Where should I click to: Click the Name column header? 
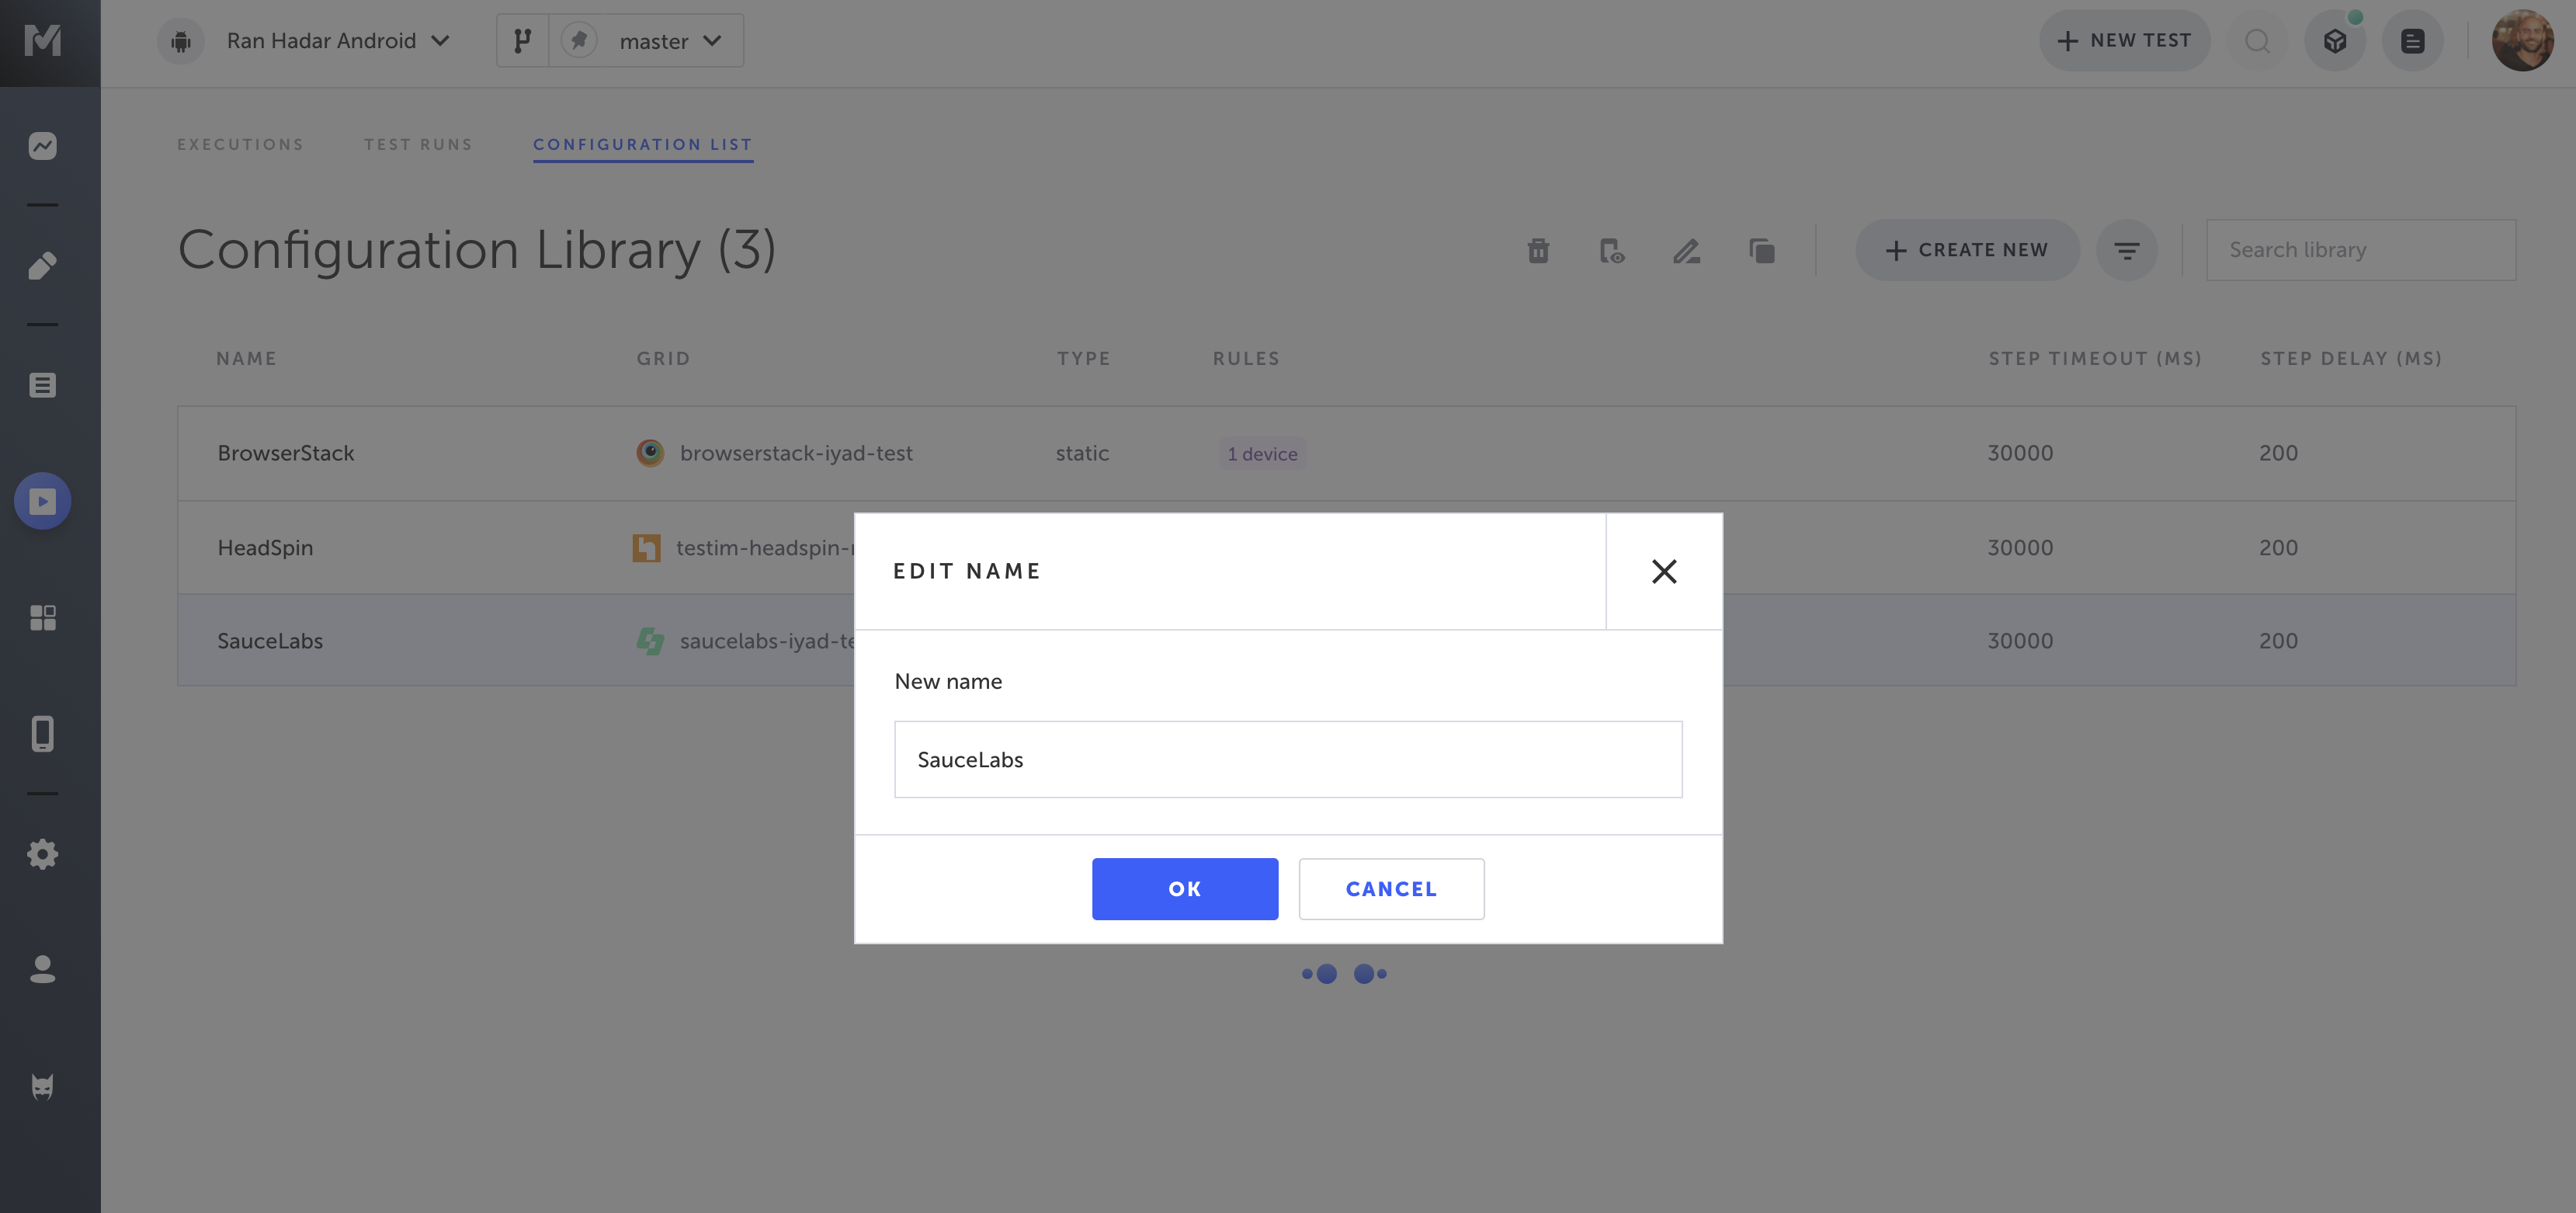coord(246,359)
